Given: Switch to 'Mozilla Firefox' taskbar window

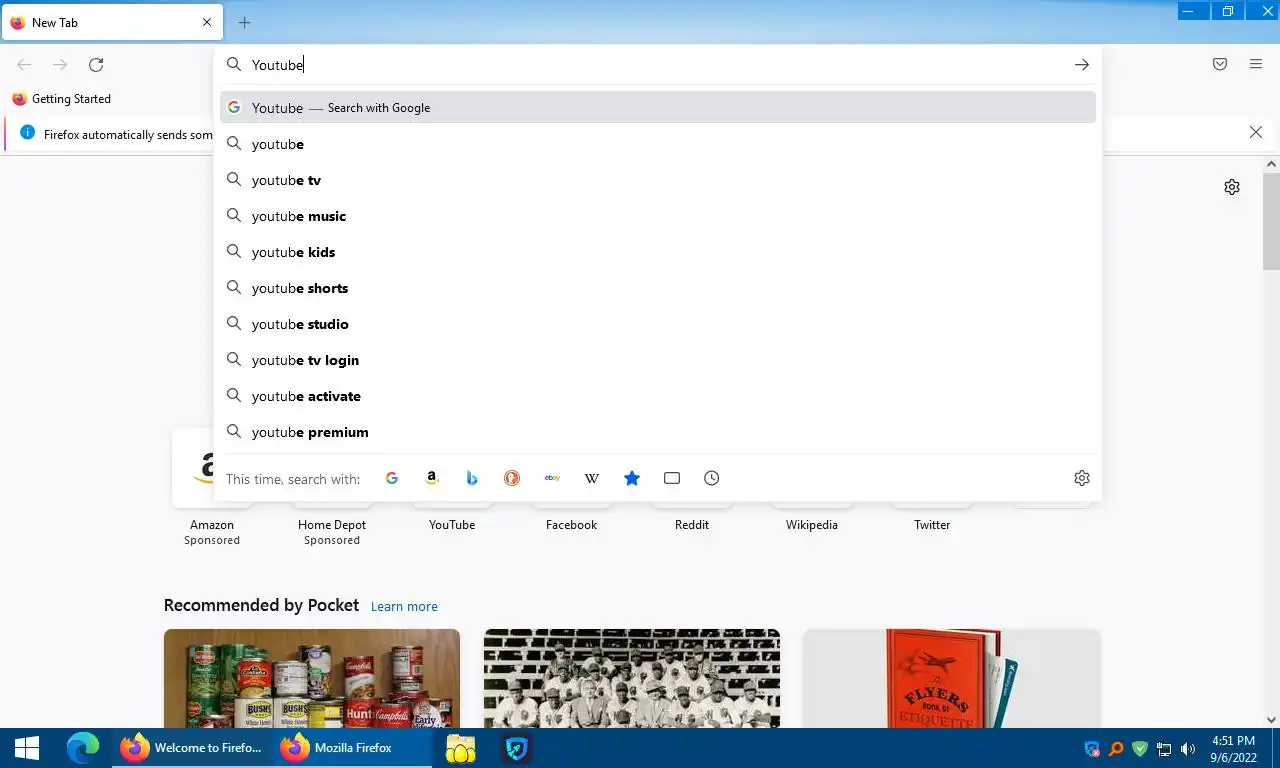Looking at the screenshot, I should 350,748.
